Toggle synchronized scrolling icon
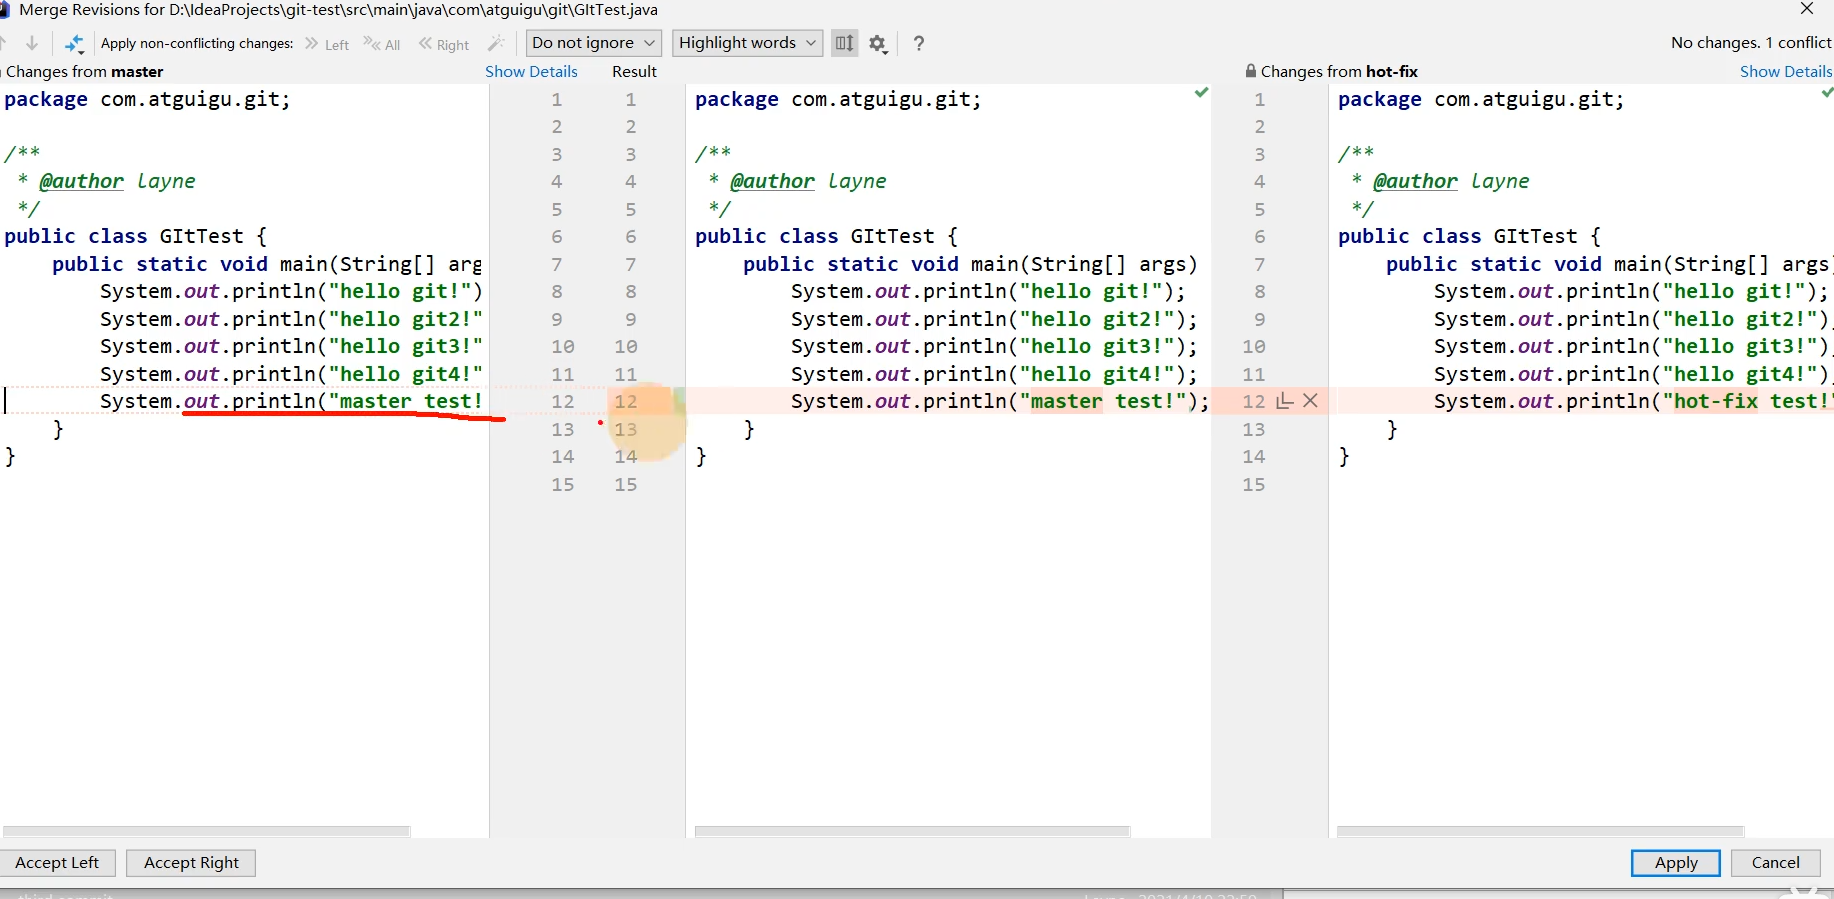This screenshot has height=899, width=1834. click(845, 43)
